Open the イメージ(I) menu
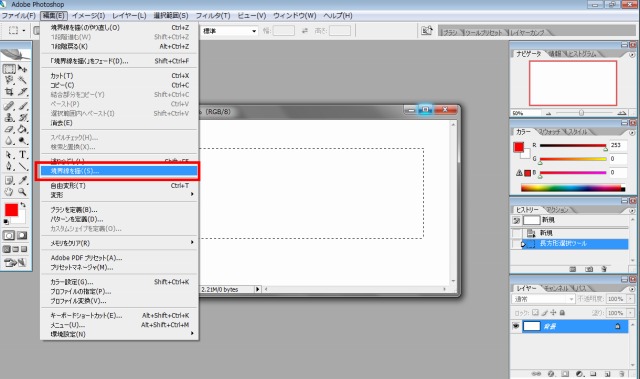640x379 pixels. click(x=88, y=16)
